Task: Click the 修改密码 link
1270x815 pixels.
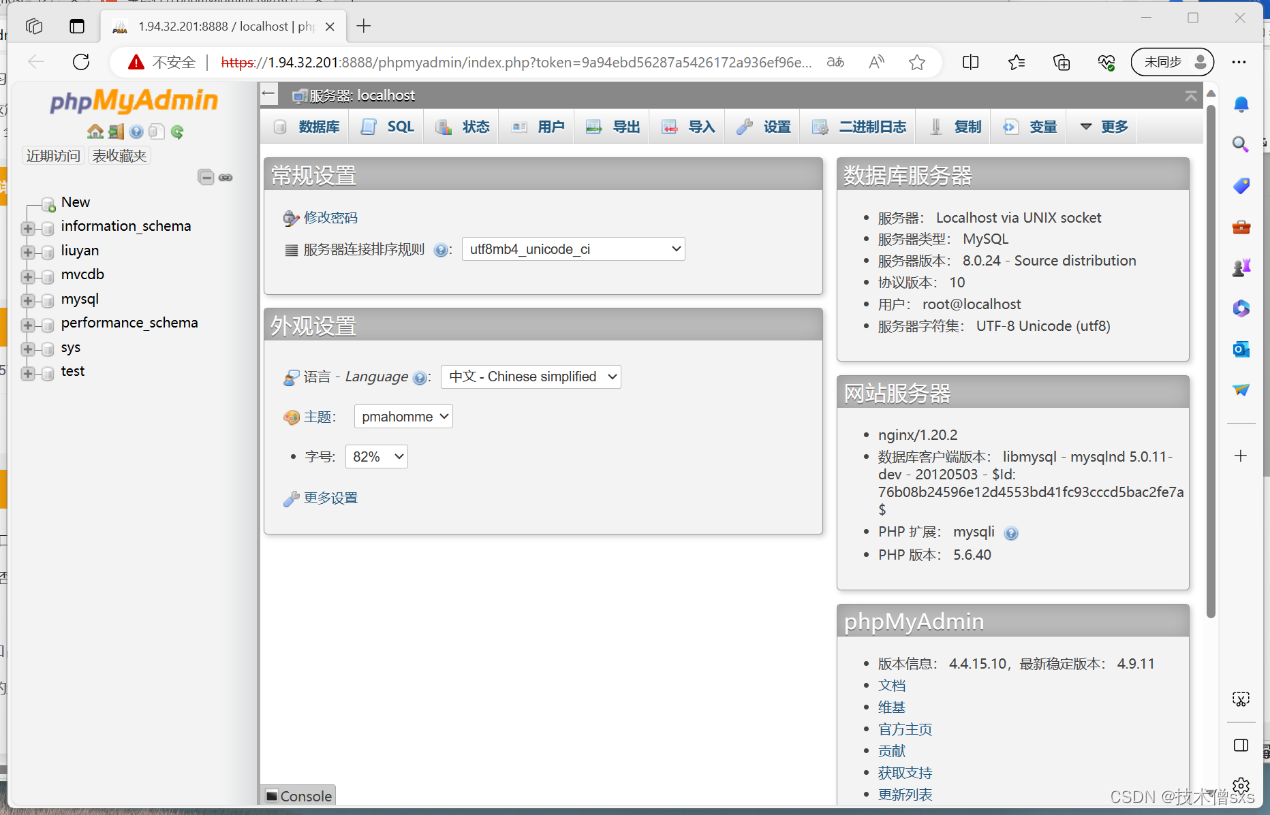Action: [x=330, y=218]
